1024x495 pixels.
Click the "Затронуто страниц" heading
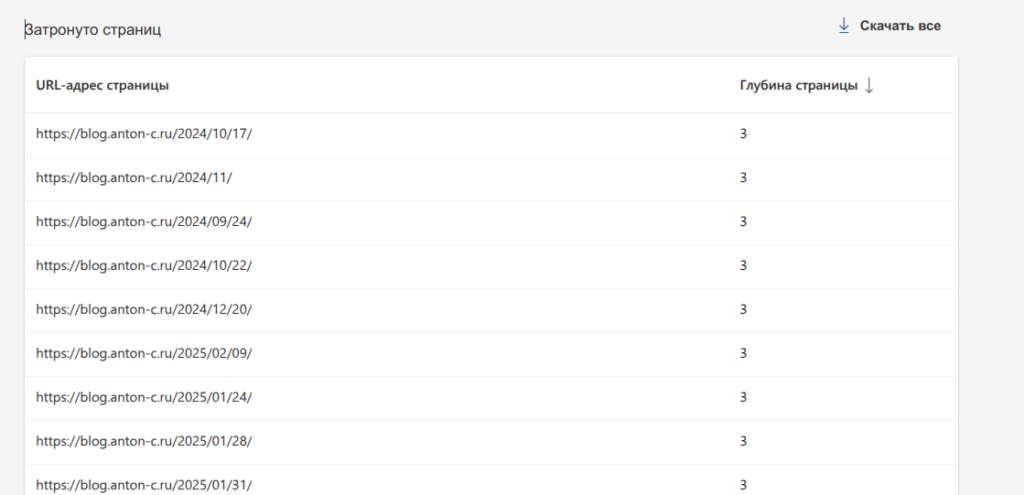(x=93, y=30)
